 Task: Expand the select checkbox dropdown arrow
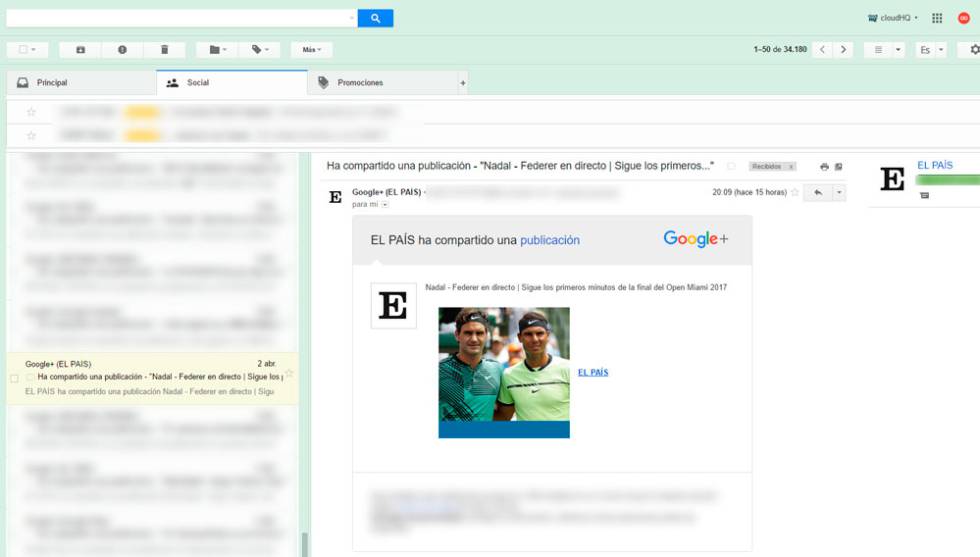coord(34,49)
